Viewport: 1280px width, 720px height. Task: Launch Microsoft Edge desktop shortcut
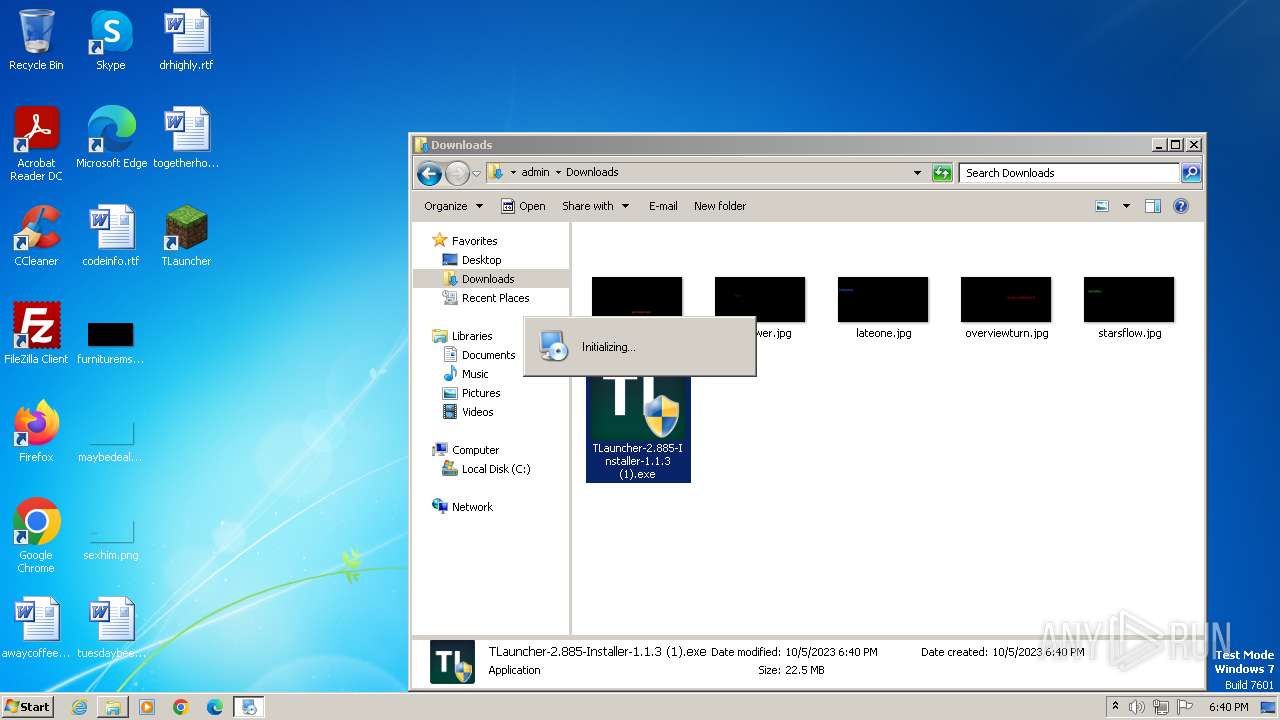pos(111,138)
